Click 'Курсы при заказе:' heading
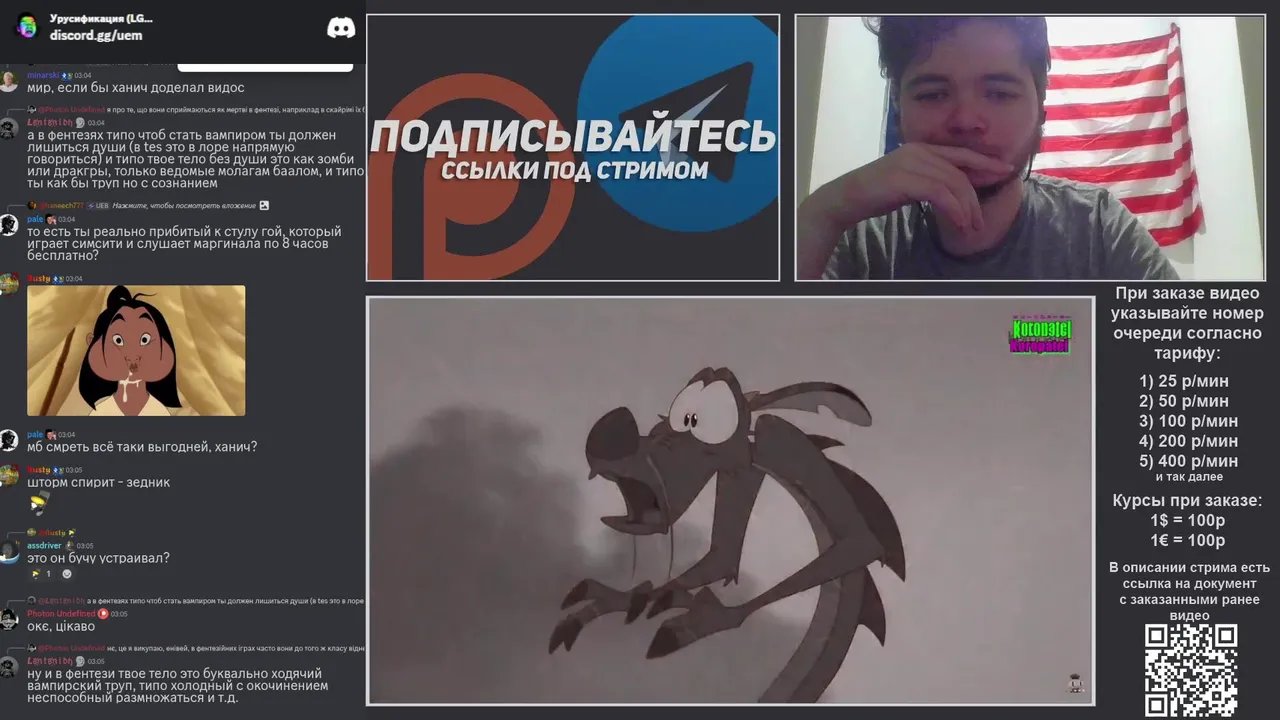Viewport: 1280px width, 720px height. point(1187,500)
